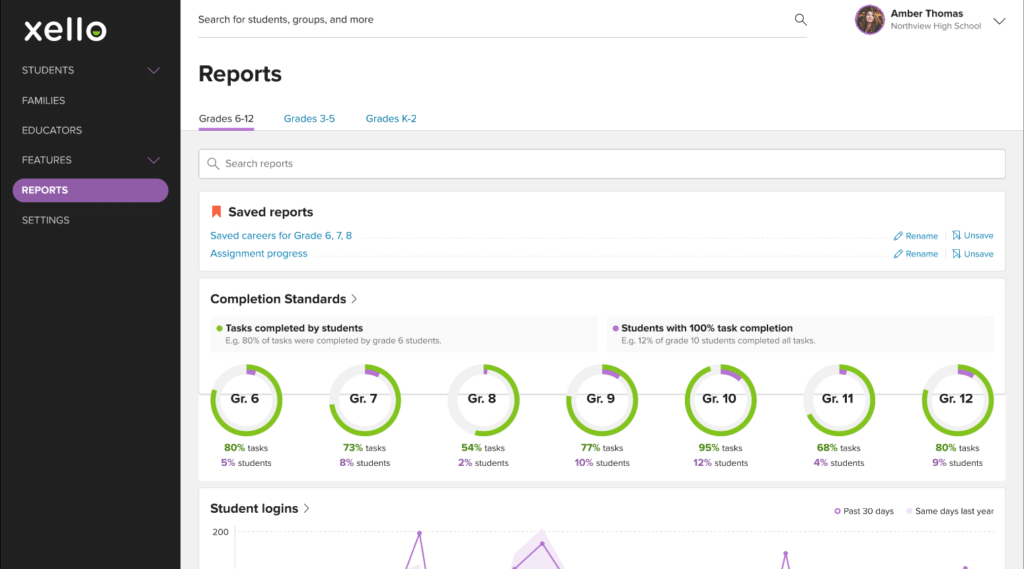
Task: Open the Student logins heading
Action: [x=254, y=509]
